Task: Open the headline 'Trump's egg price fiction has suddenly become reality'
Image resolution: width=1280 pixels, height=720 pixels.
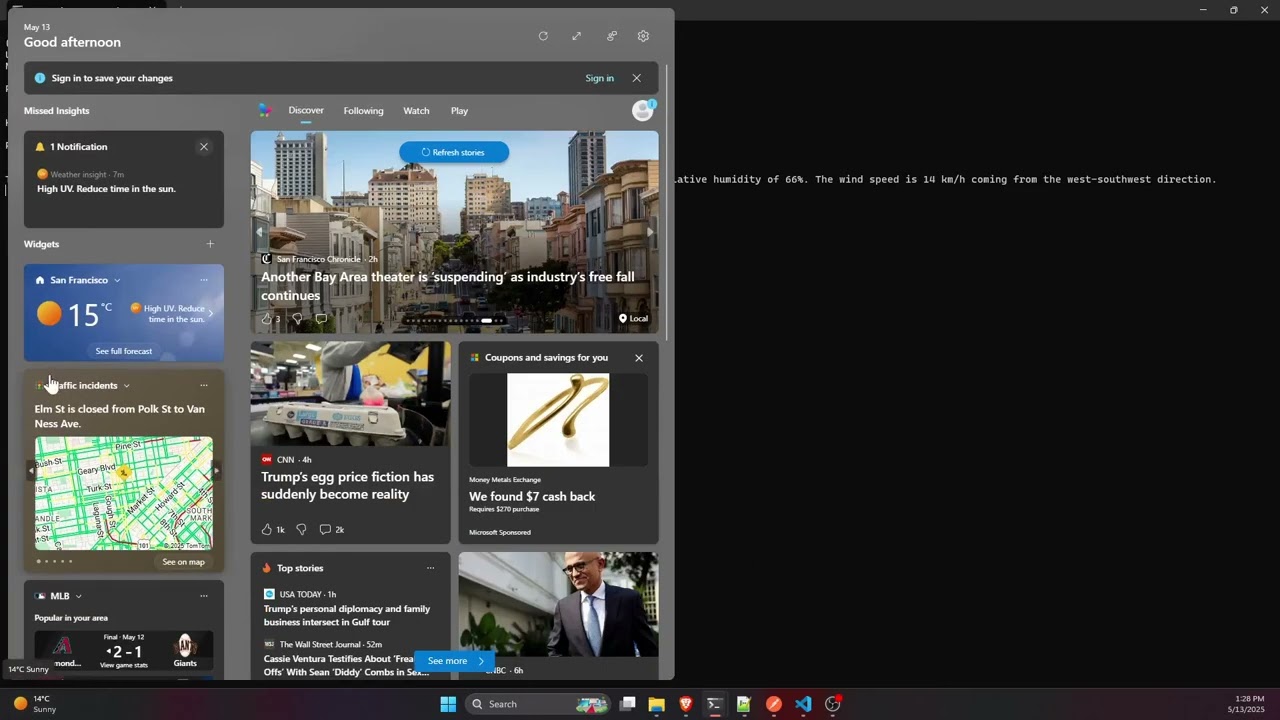Action: click(347, 486)
